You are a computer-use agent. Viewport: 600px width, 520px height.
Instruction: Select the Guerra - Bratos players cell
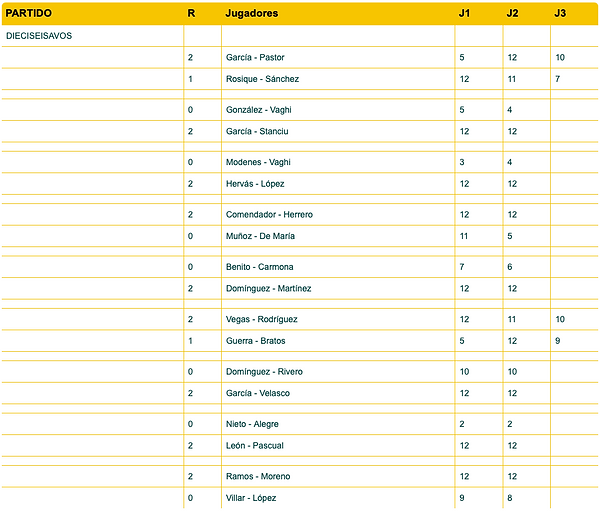pos(255,341)
